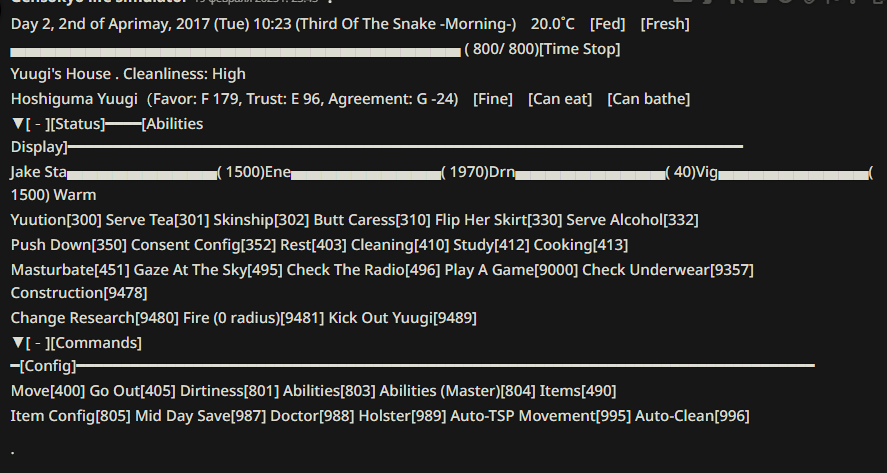Choose Change Research[9480]
This screenshot has height=473, width=887.
(94, 318)
